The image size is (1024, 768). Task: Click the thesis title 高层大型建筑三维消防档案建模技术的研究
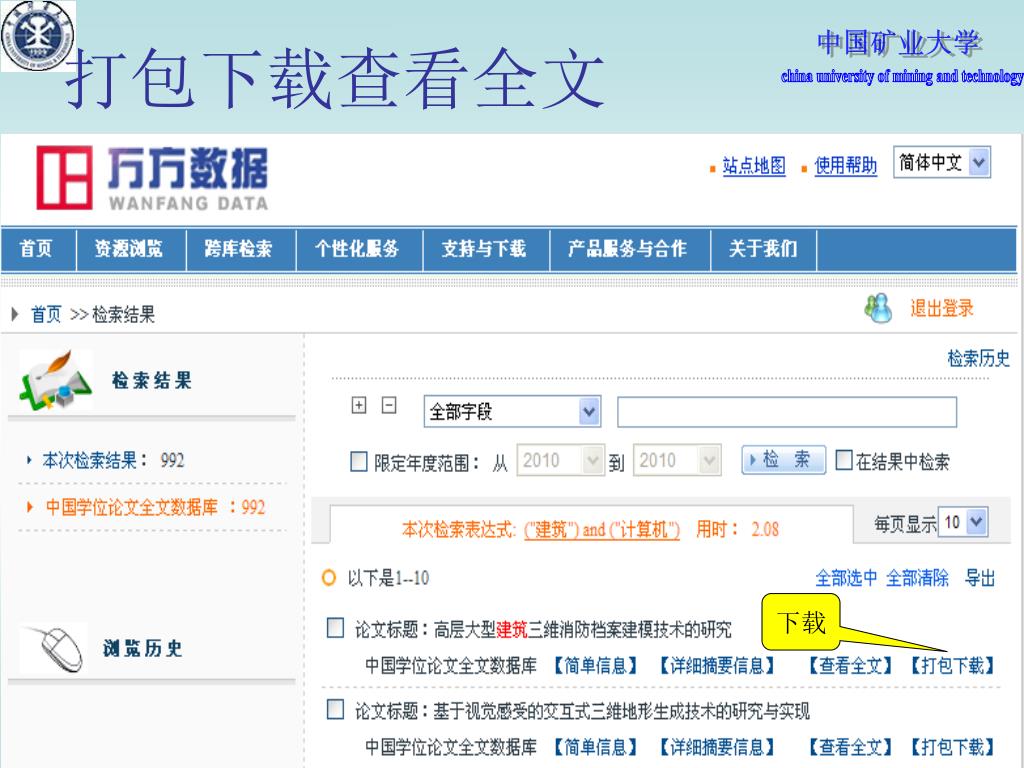583,629
